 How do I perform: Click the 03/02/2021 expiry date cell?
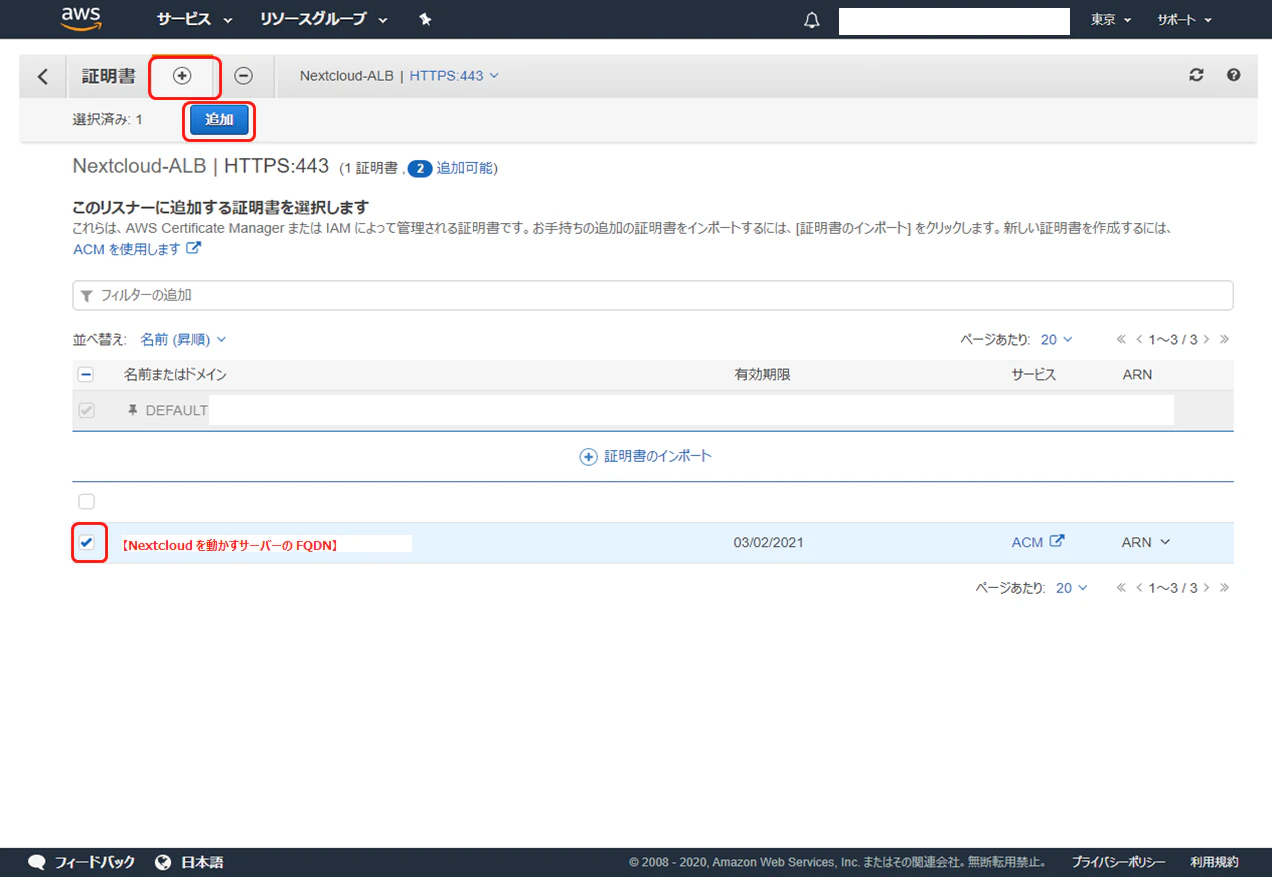point(768,543)
